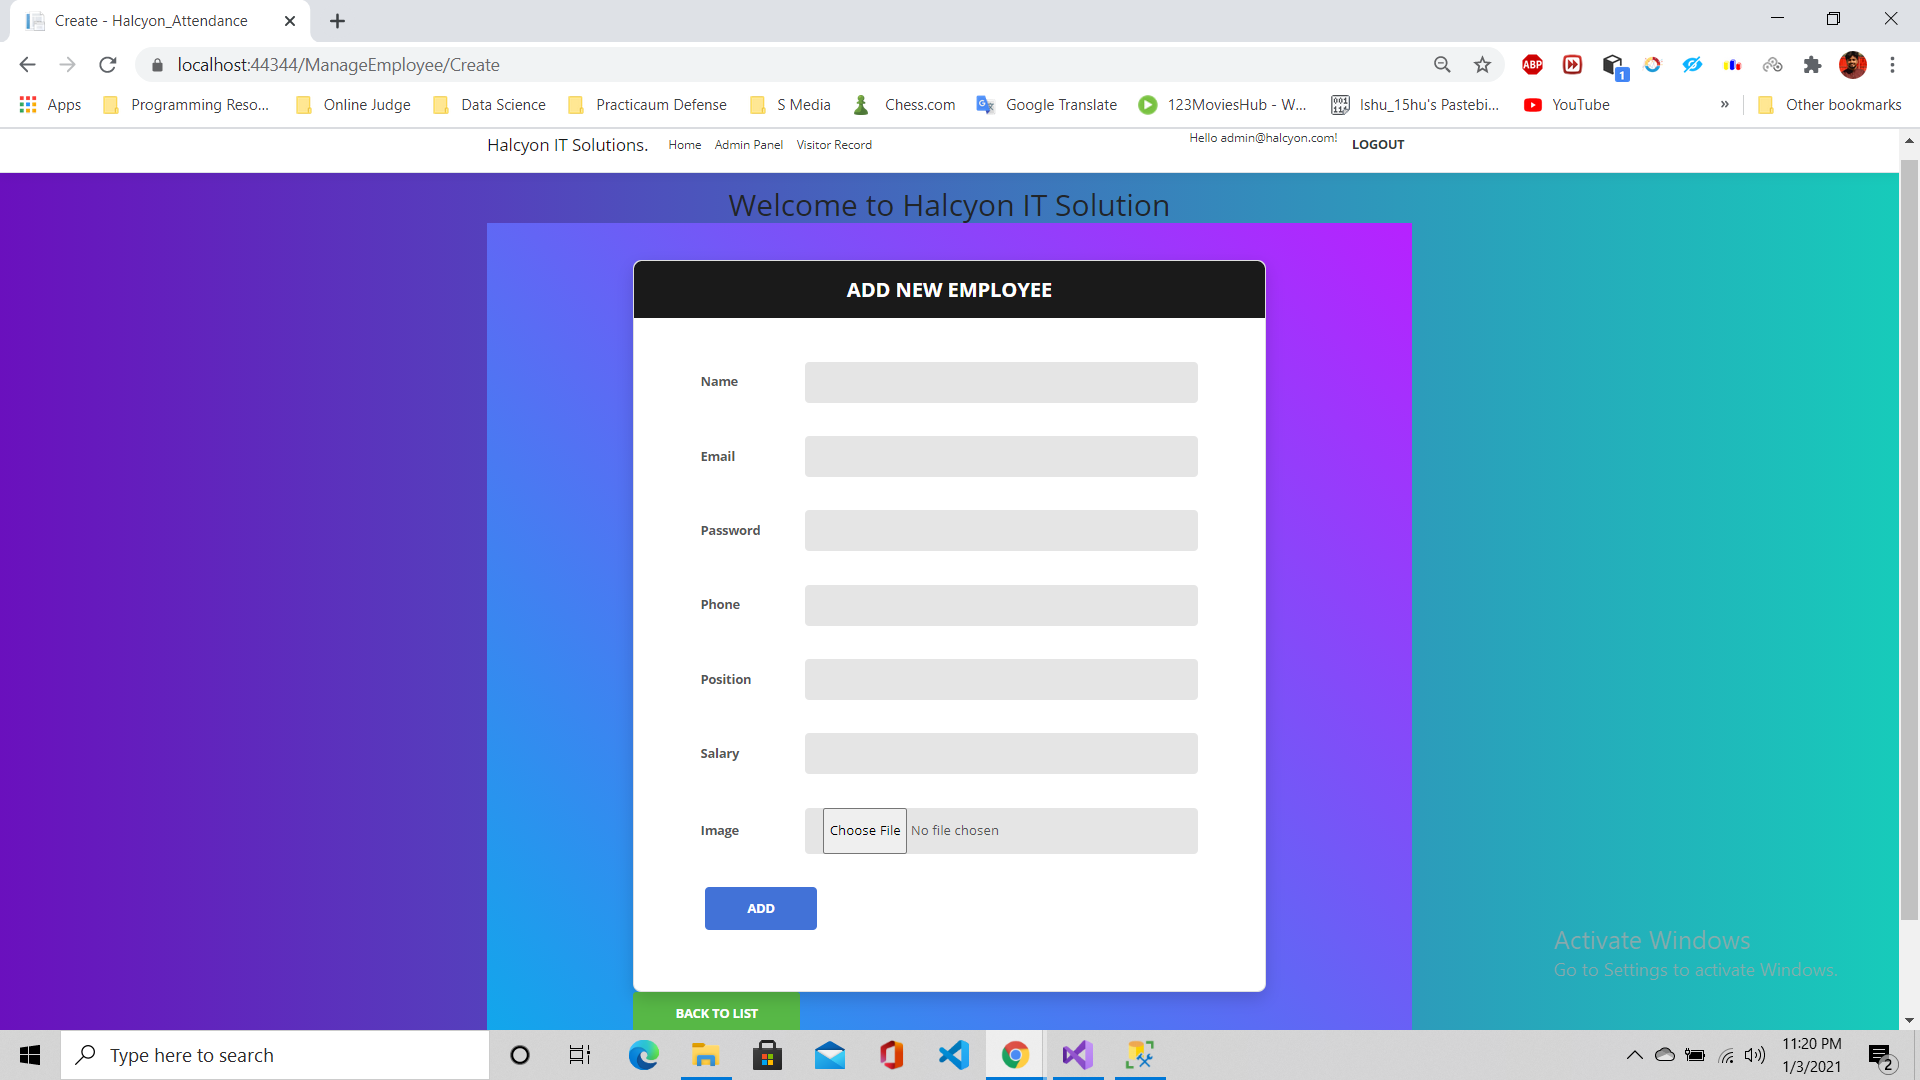
Task: Open Visual Studio from the taskbar
Action: [x=1077, y=1055]
